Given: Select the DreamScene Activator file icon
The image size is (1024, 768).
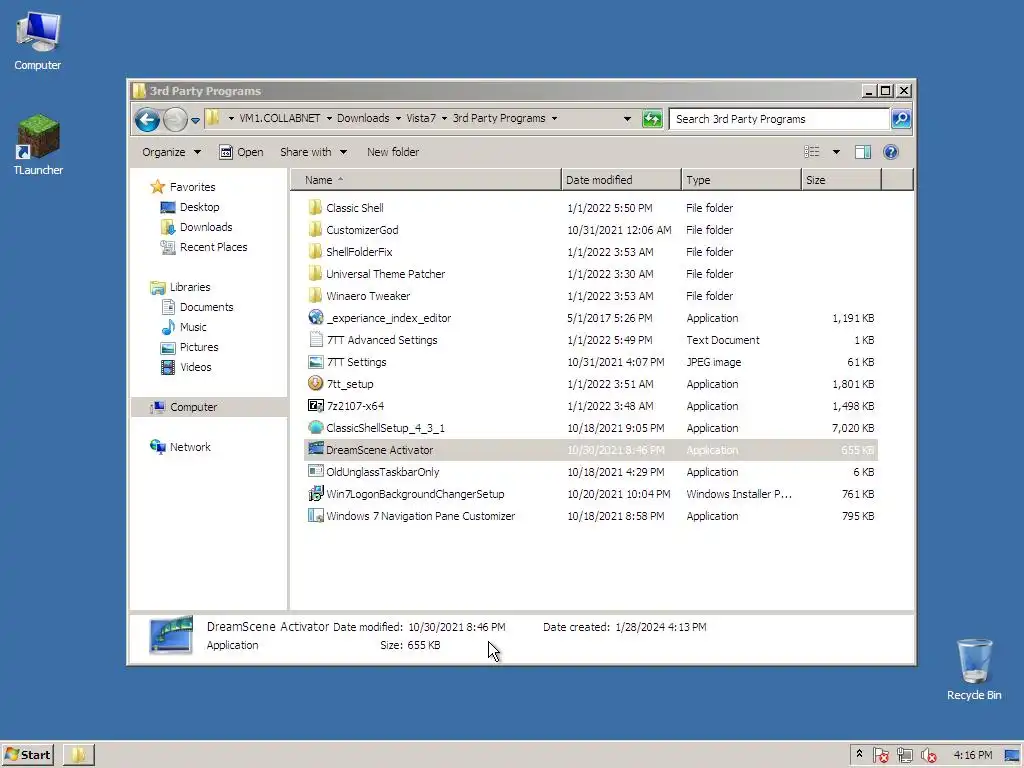Looking at the screenshot, I should (x=315, y=449).
